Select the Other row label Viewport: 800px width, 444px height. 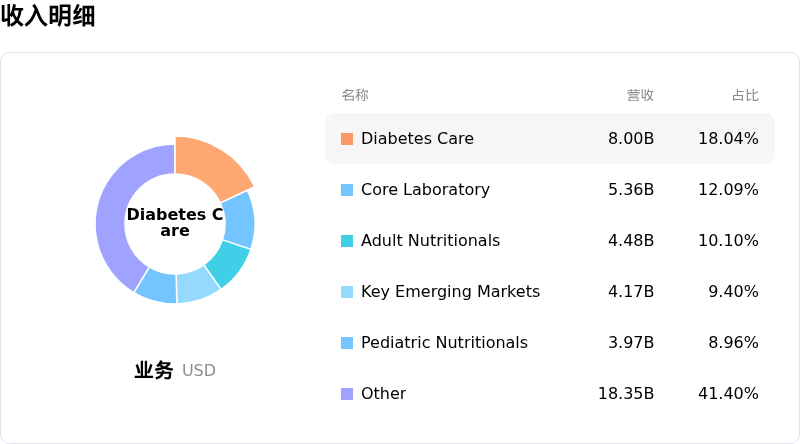click(383, 393)
